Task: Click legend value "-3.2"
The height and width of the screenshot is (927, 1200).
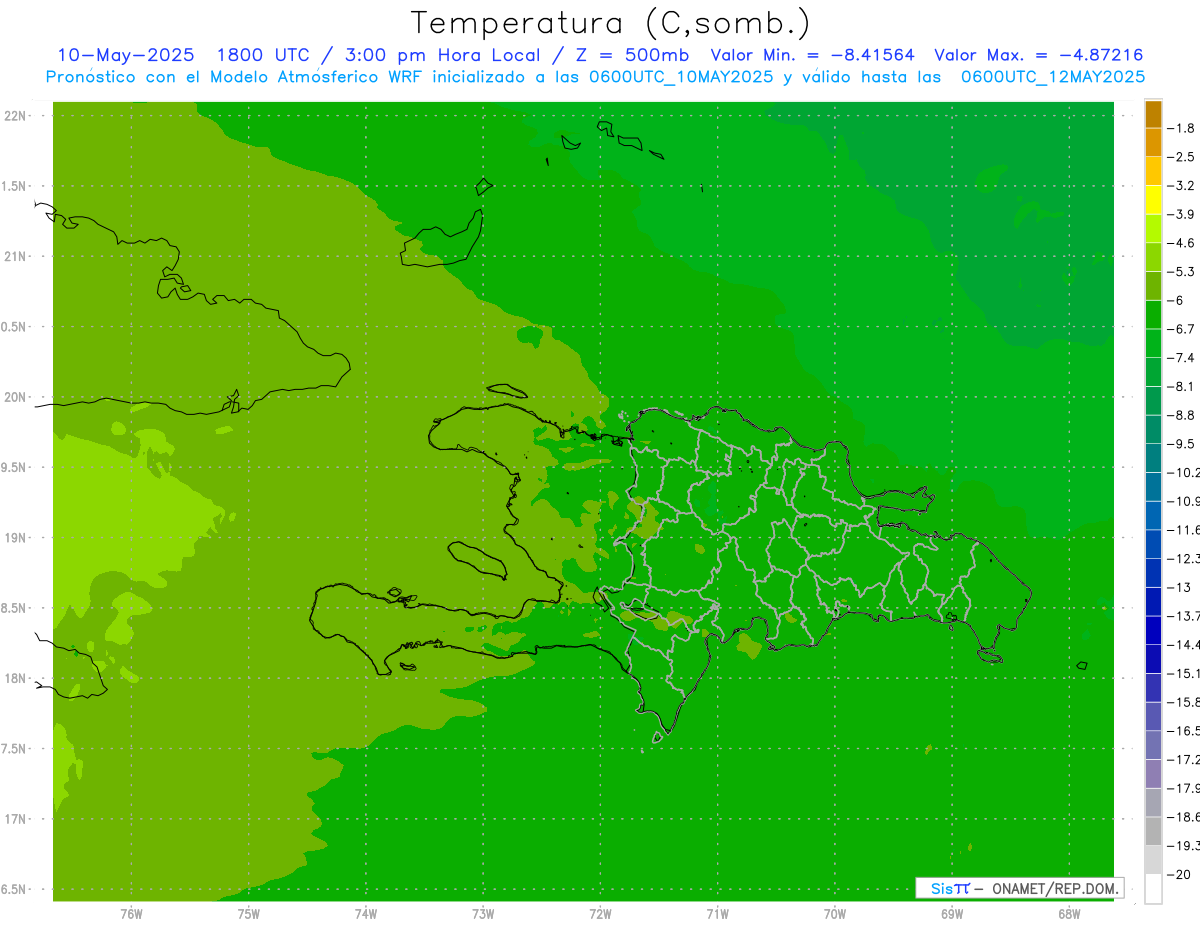Action: pos(1181,186)
